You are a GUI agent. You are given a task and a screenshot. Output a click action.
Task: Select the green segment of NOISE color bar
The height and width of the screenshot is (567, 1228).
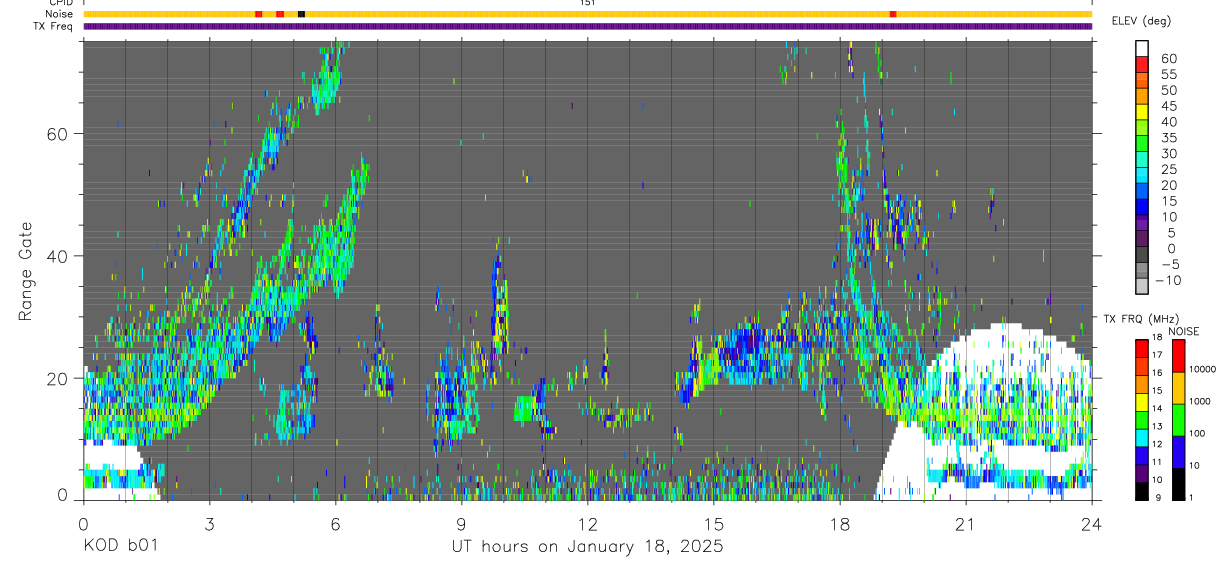tap(1179, 420)
